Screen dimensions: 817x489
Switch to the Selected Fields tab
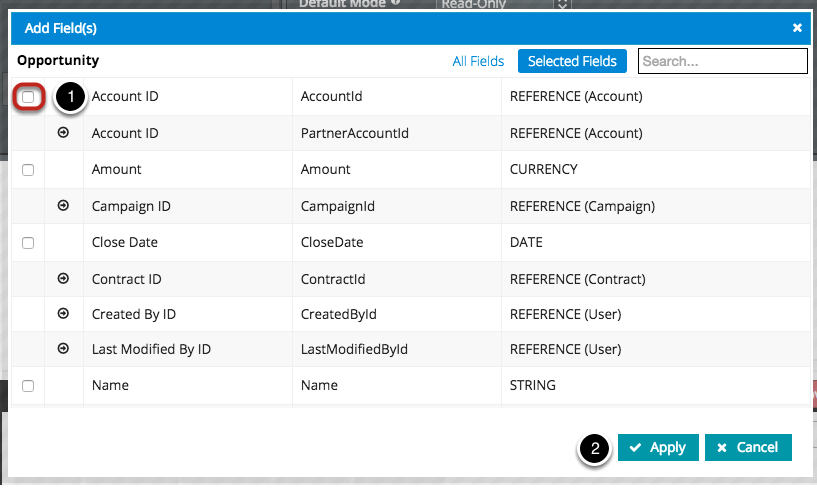coord(572,61)
